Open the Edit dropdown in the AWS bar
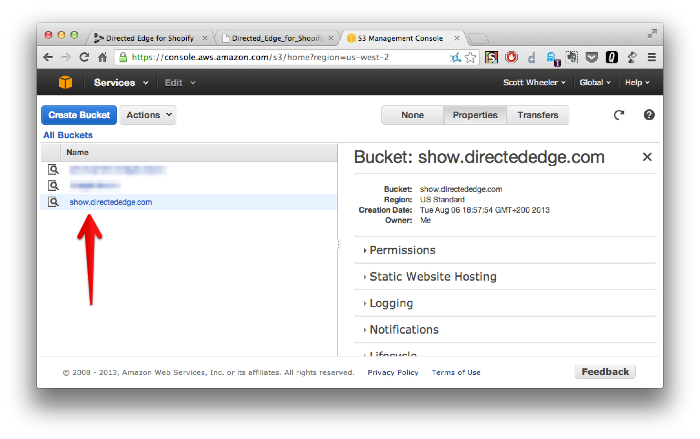This screenshot has width=700, height=439. (180, 83)
